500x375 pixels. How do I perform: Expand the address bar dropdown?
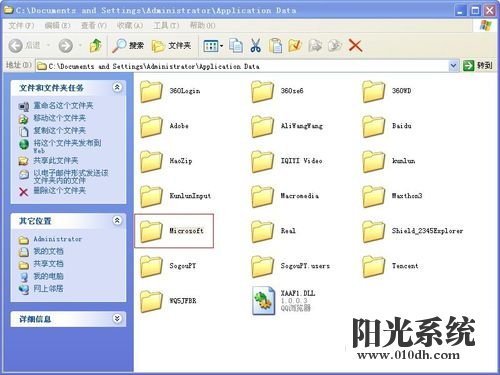(x=453, y=66)
